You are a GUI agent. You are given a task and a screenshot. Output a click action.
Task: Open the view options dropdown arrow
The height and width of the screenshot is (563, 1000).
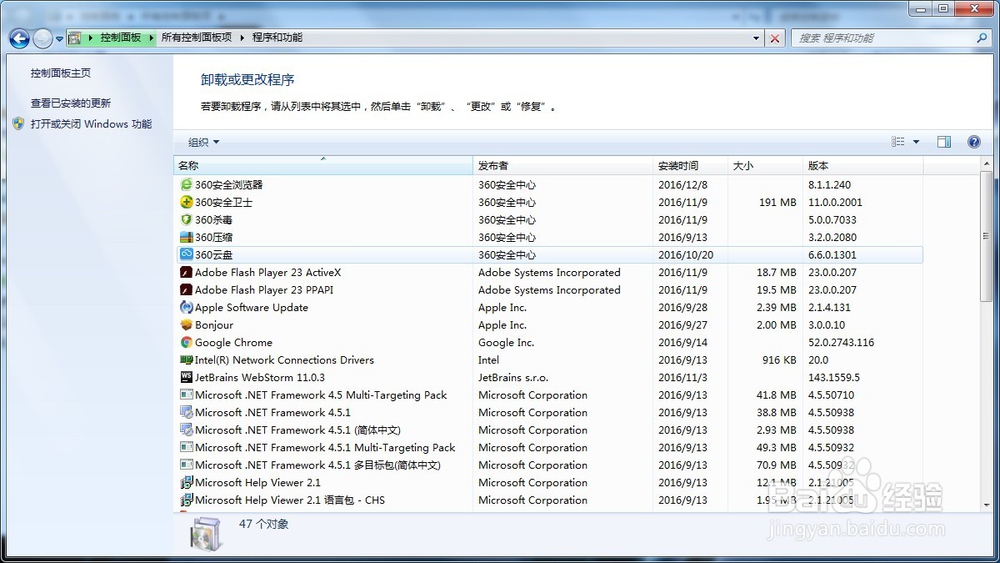[916, 142]
